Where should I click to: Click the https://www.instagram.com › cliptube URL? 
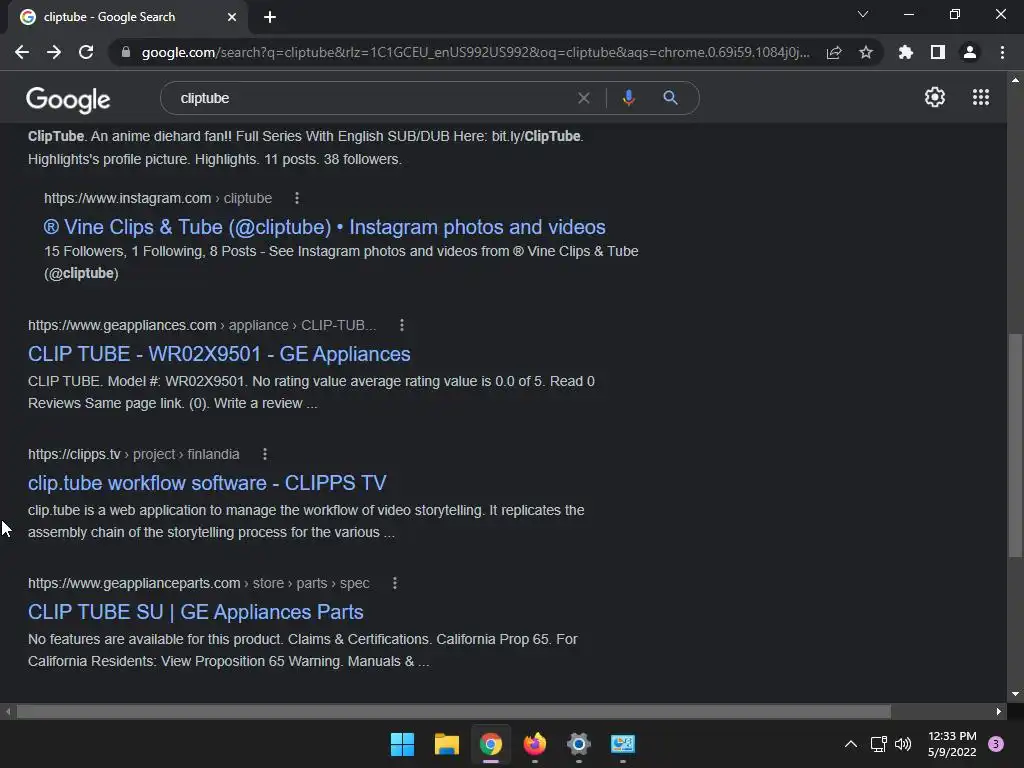[158, 198]
